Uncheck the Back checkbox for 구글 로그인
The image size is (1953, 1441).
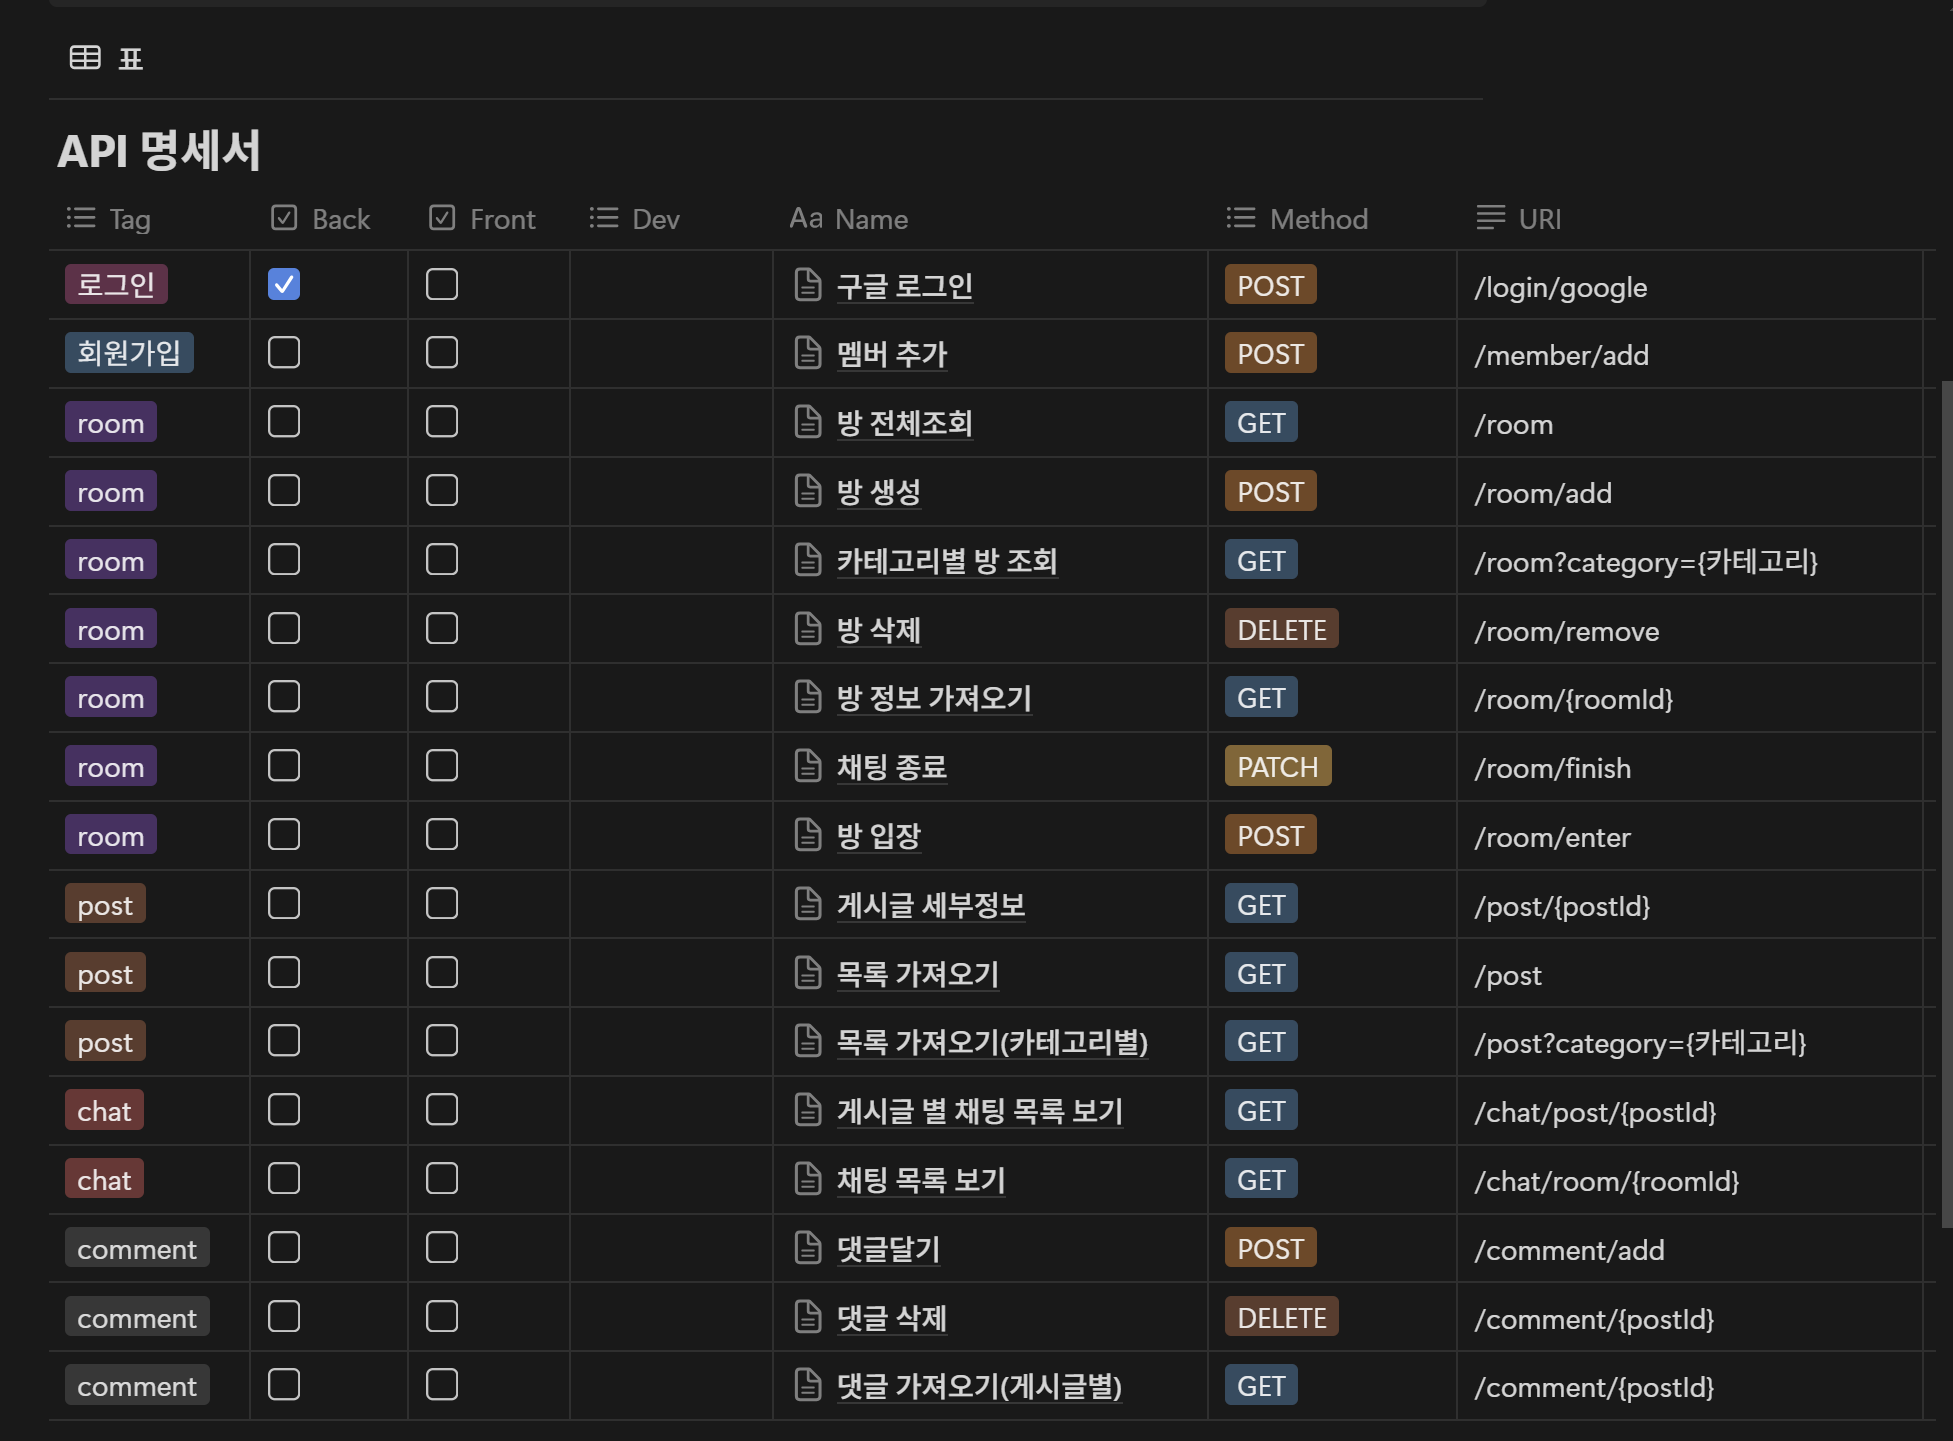point(284,285)
